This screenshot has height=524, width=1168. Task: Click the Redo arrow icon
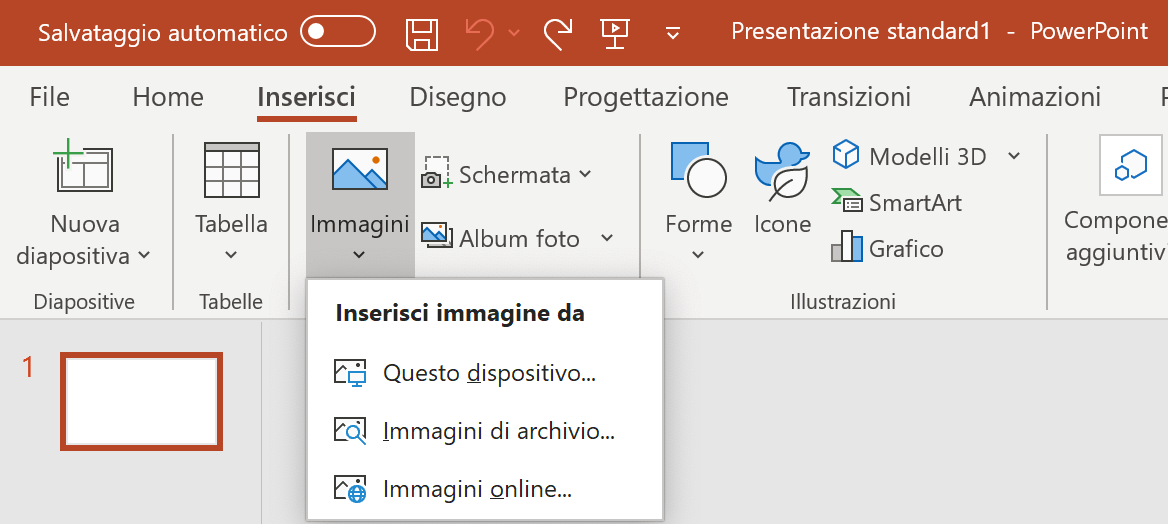click(557, 32)
